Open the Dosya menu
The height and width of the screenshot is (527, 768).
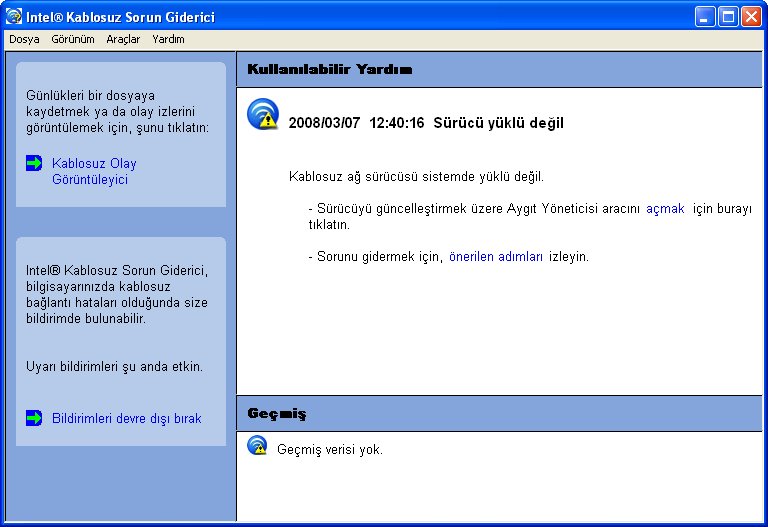click(24, 39)
